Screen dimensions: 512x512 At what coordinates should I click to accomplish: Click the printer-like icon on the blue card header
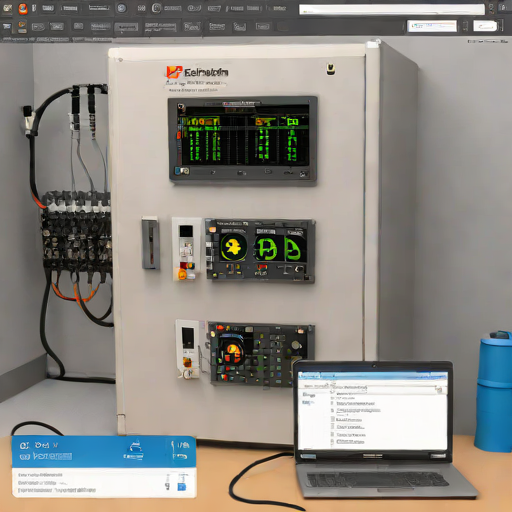click(134, 451)
